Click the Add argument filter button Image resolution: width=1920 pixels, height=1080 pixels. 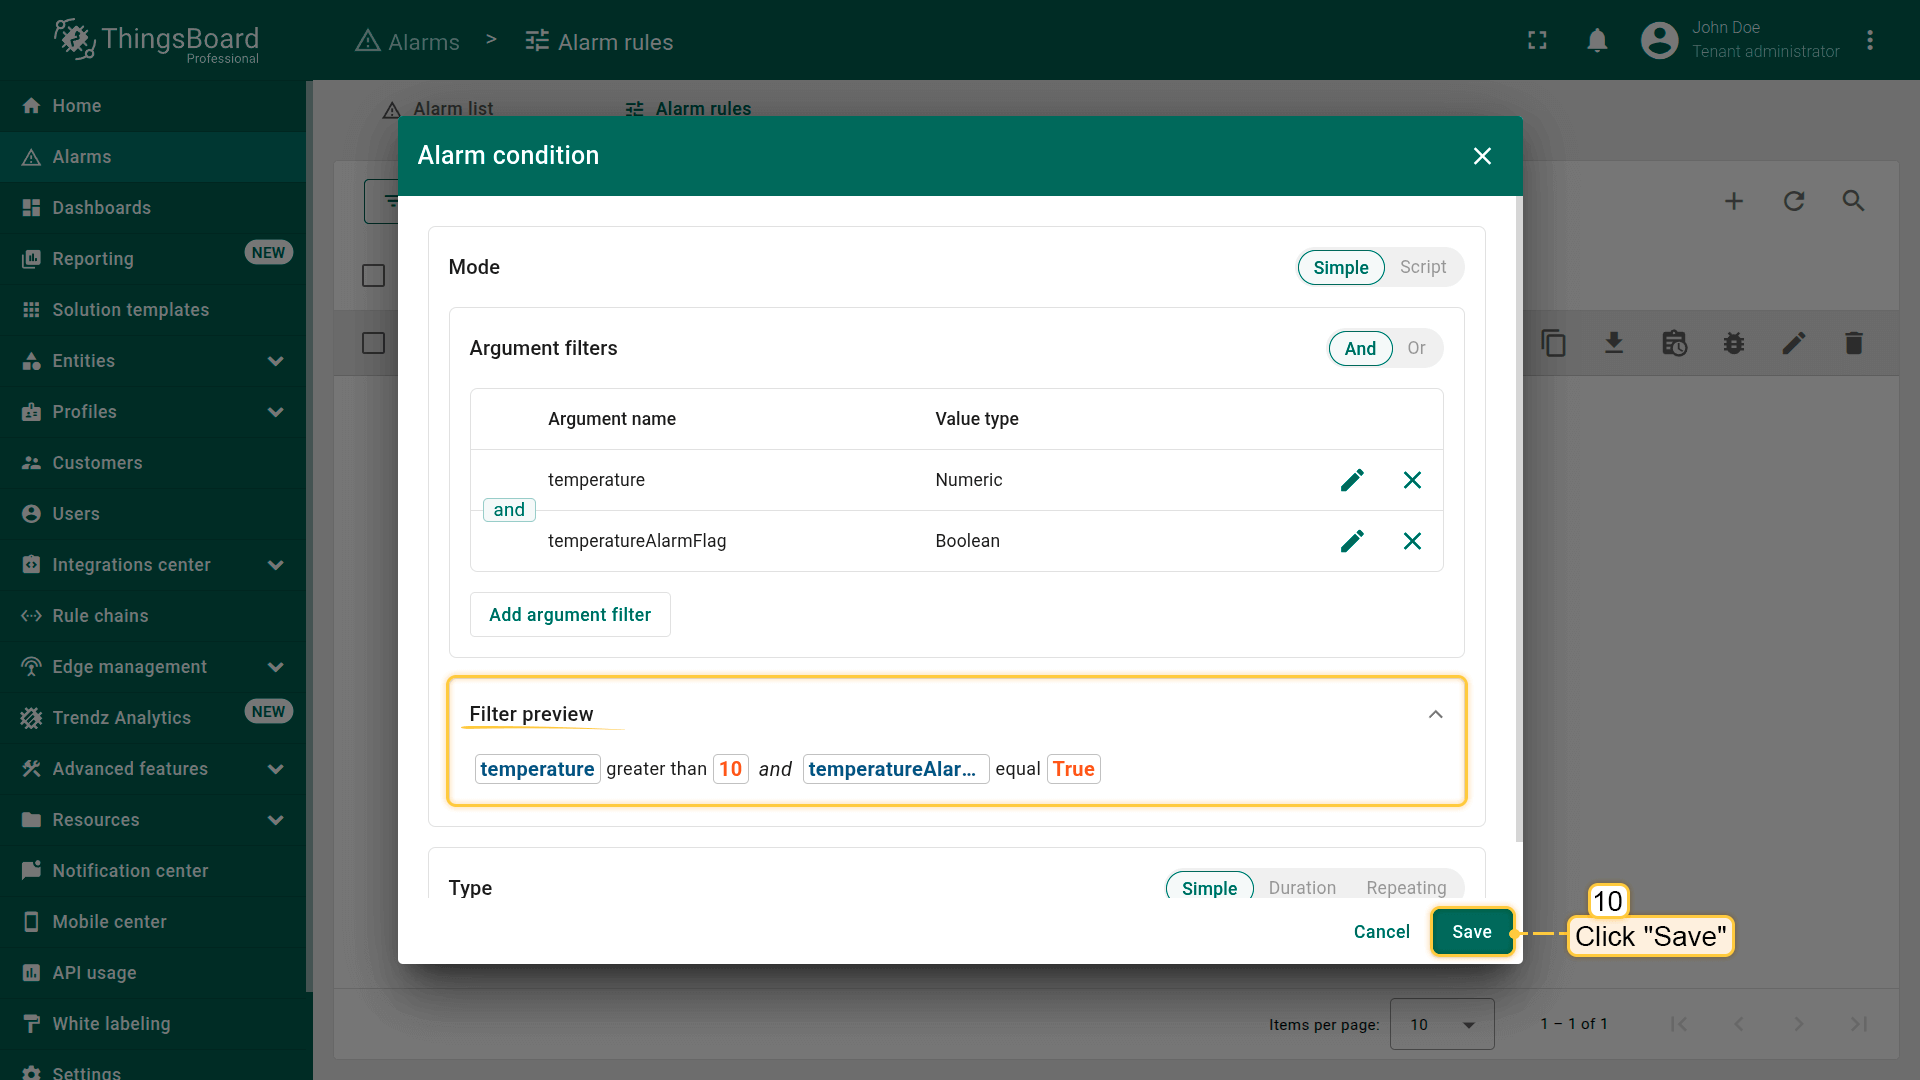click(x=570, y=615)
